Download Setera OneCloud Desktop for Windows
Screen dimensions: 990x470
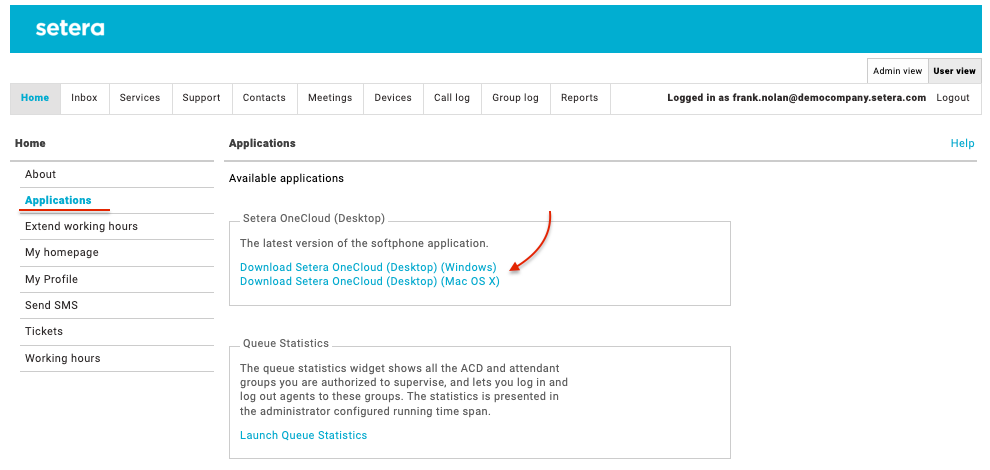pyautogui.click(x=368, y=267)
